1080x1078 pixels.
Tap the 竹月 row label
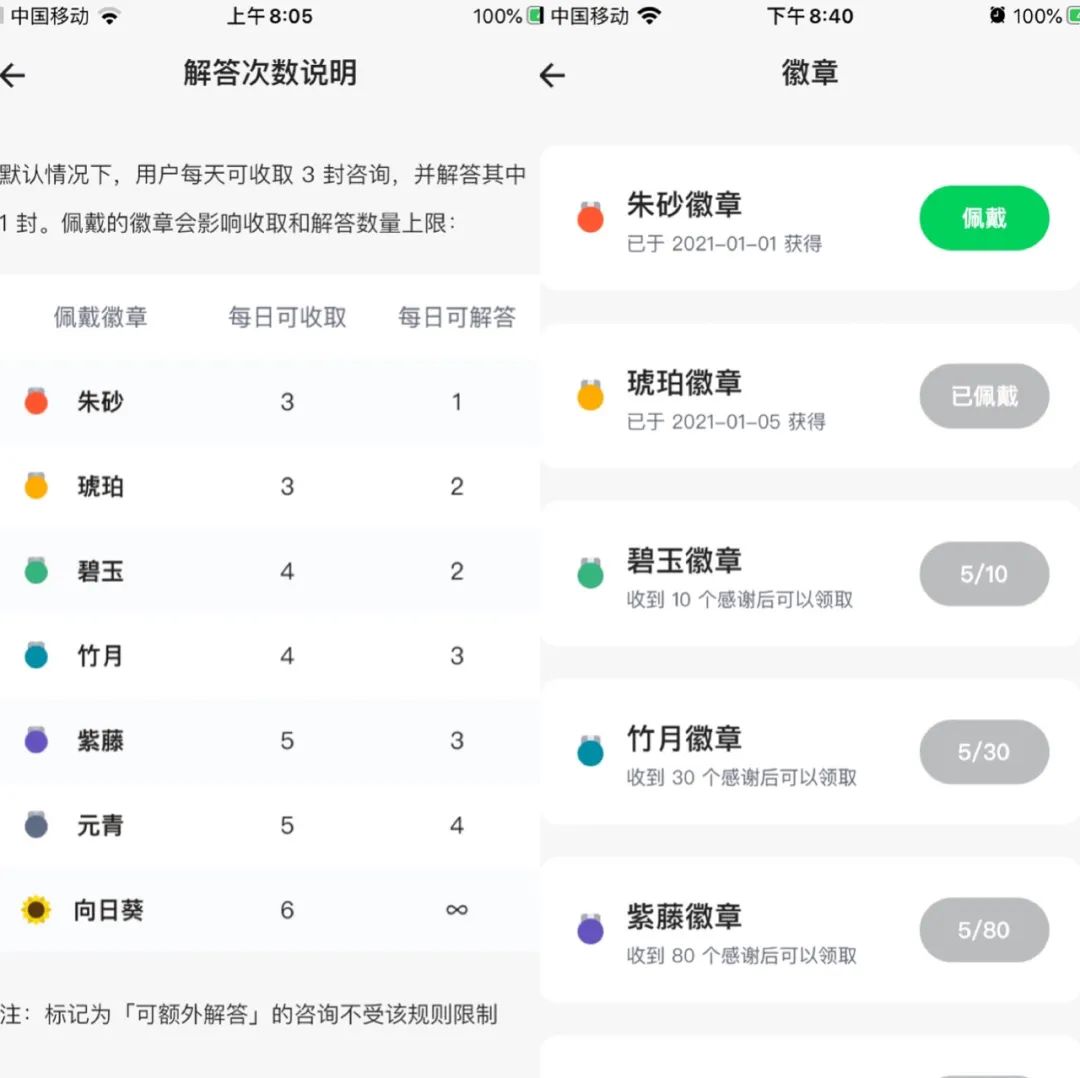pyautogui.click(x=101, y=656)
